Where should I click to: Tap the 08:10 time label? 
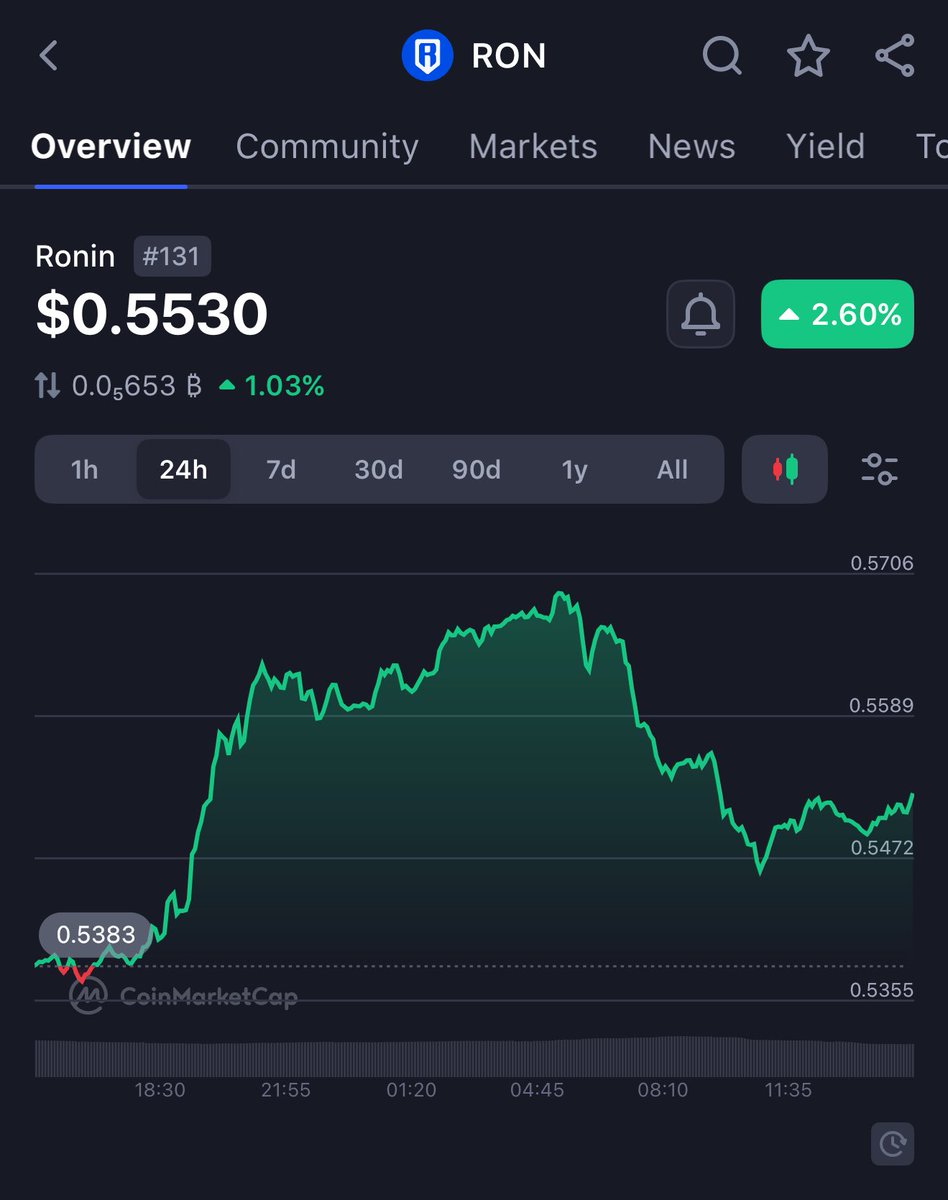tap(663, 1090)
